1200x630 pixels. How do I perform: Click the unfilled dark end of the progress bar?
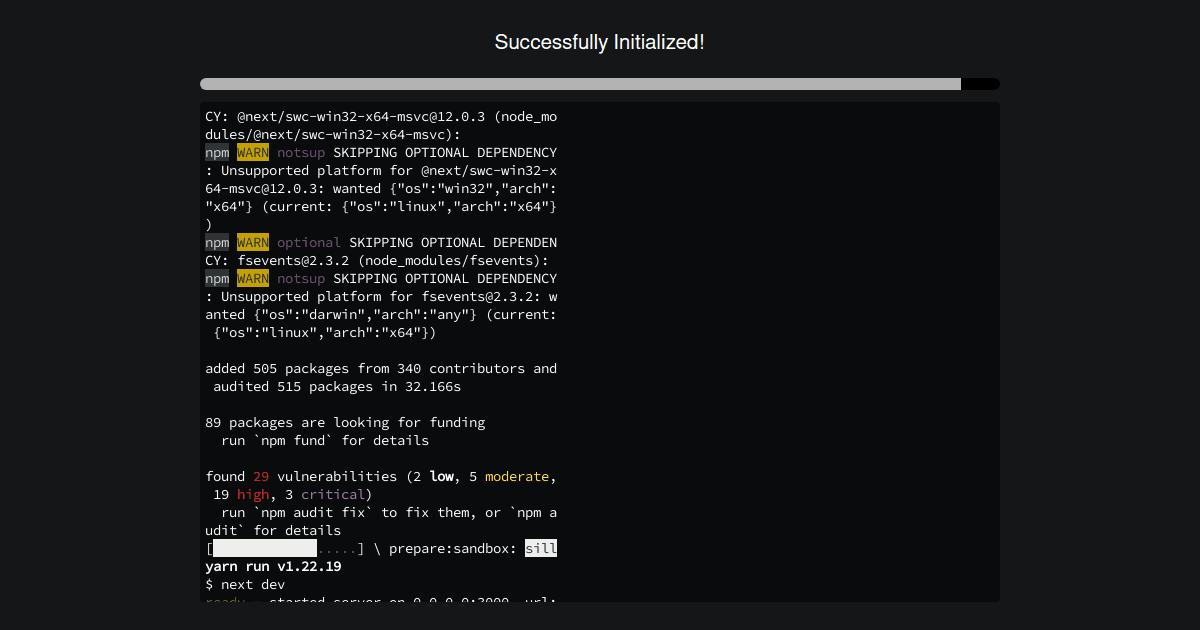(x=980, y=84)
